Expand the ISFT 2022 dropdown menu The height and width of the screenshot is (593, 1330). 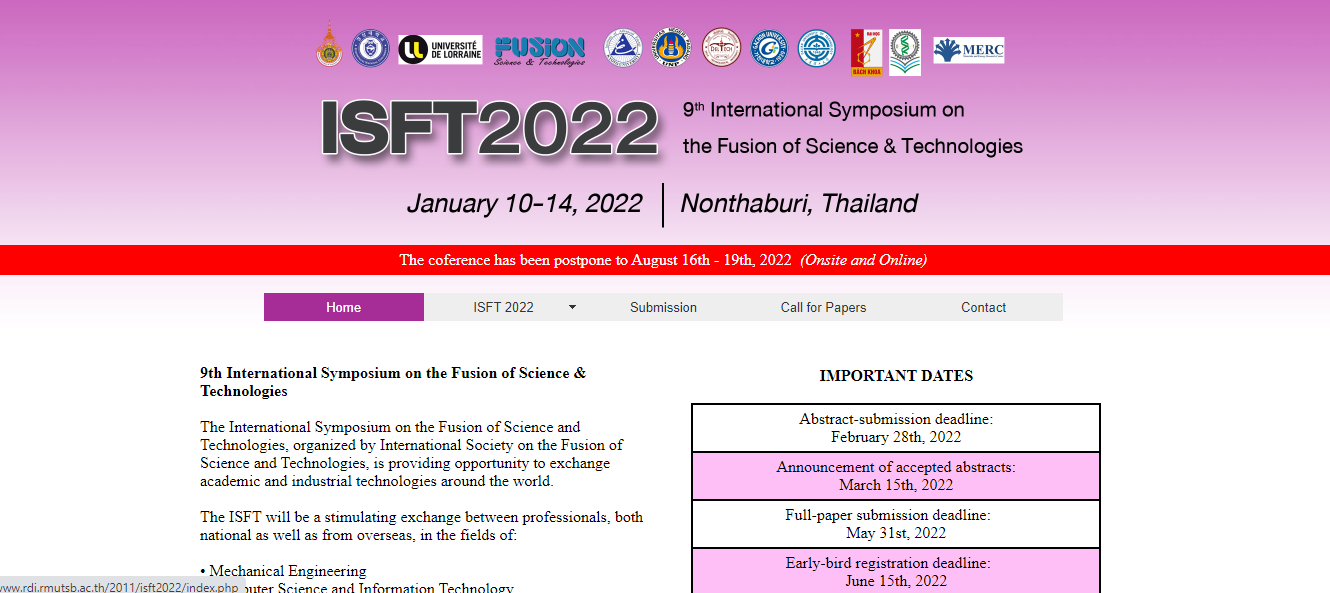point(519,307)
